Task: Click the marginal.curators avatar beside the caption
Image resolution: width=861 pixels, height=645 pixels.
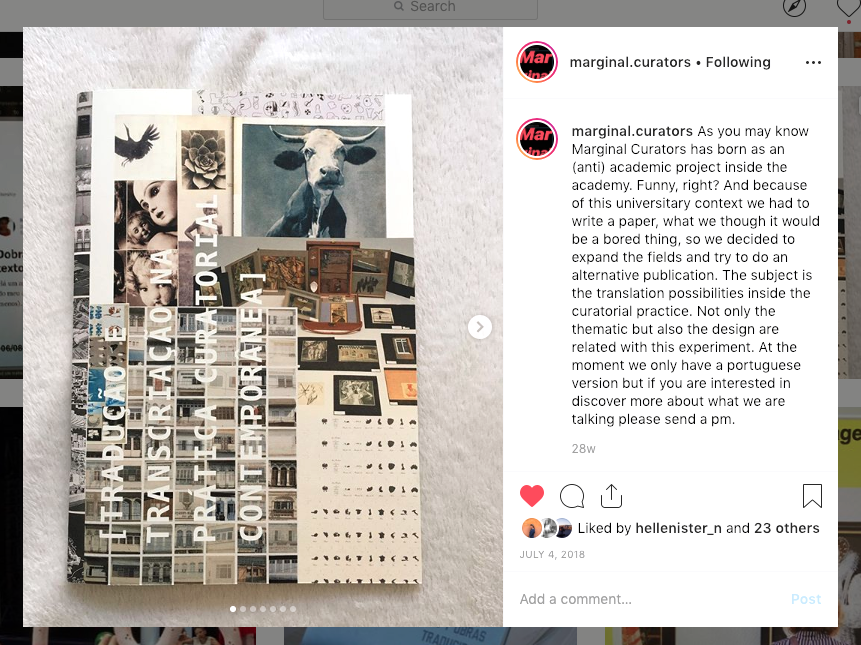Action: click(537, 139)
